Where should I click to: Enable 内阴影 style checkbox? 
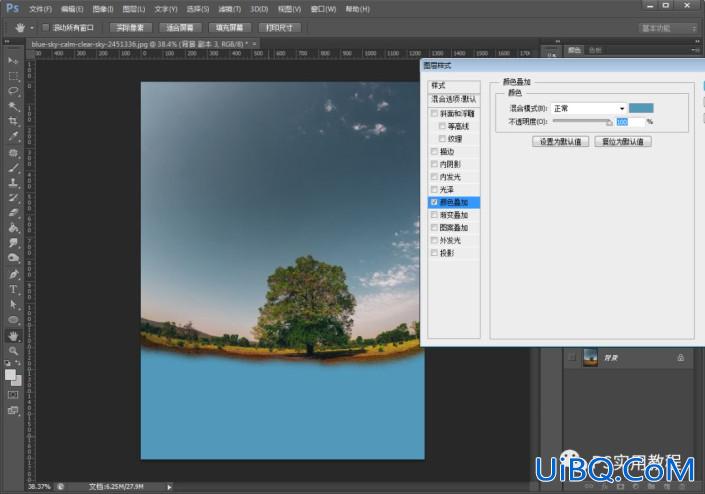434,164
